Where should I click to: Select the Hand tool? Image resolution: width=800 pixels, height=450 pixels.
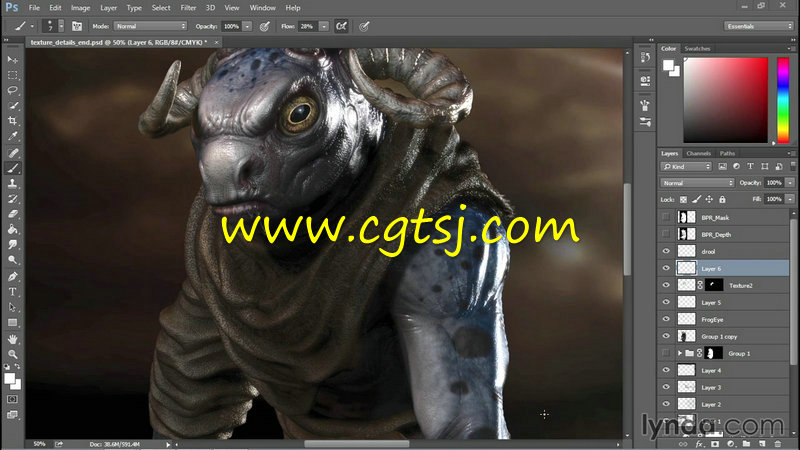[12, 339]
